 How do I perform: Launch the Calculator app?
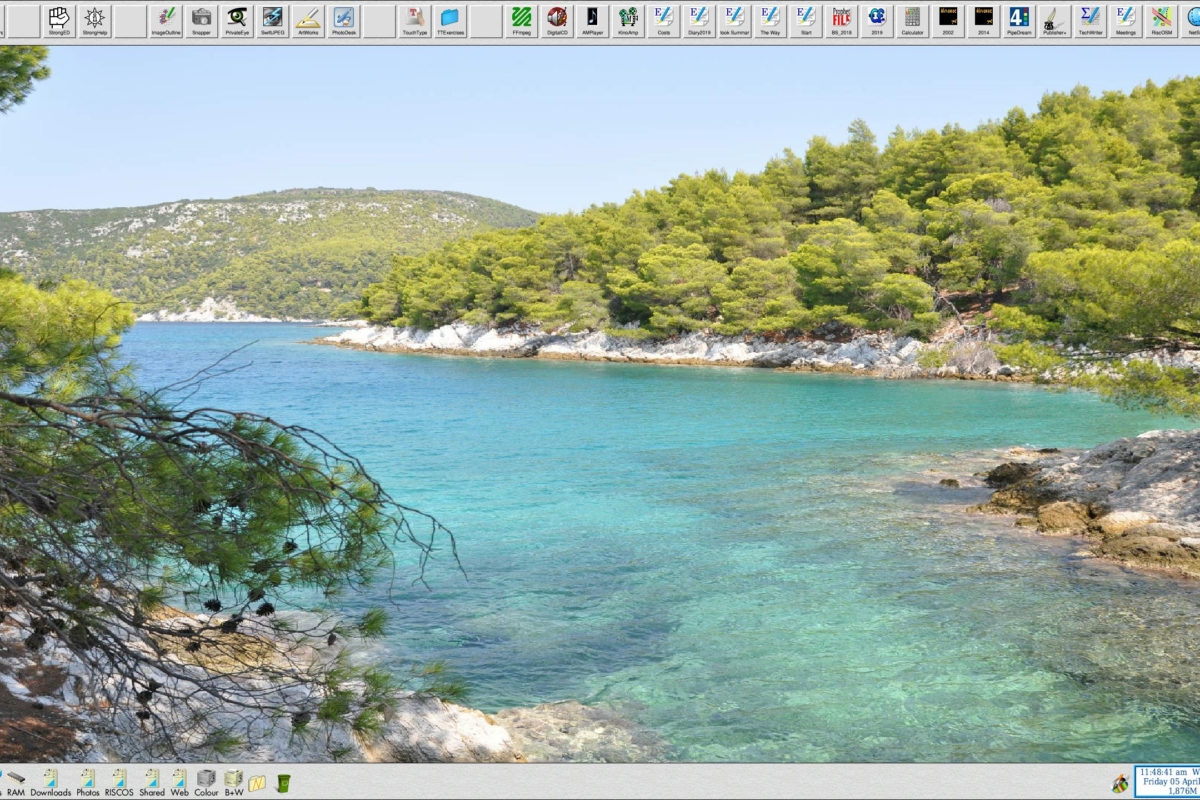point(912,21)
